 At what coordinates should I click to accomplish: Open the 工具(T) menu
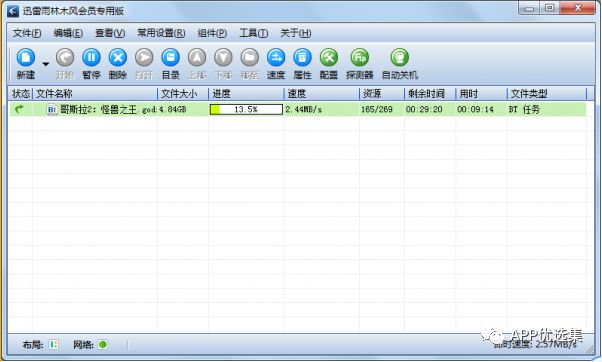[x=253, y=33]
